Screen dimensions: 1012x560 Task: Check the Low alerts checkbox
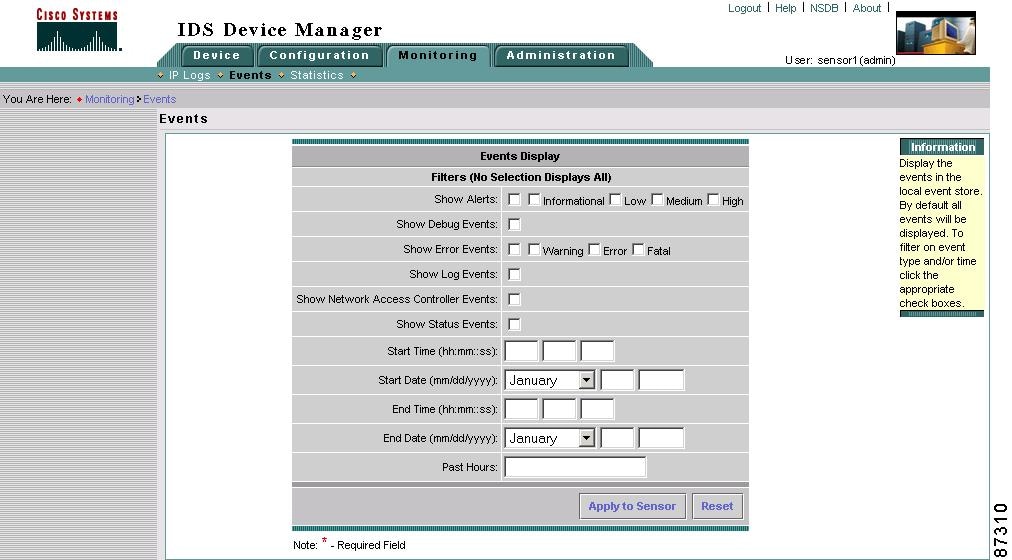point(615,199)
